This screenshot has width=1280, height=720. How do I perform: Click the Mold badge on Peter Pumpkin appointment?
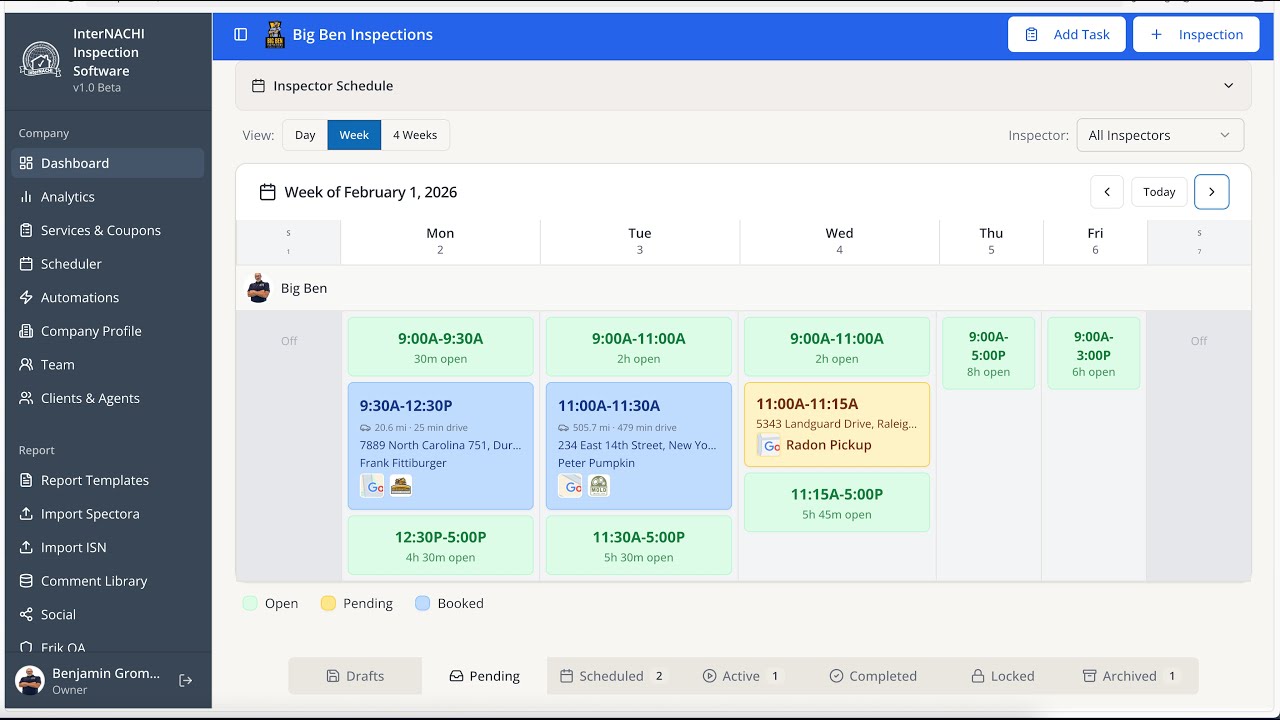[598, 486]
